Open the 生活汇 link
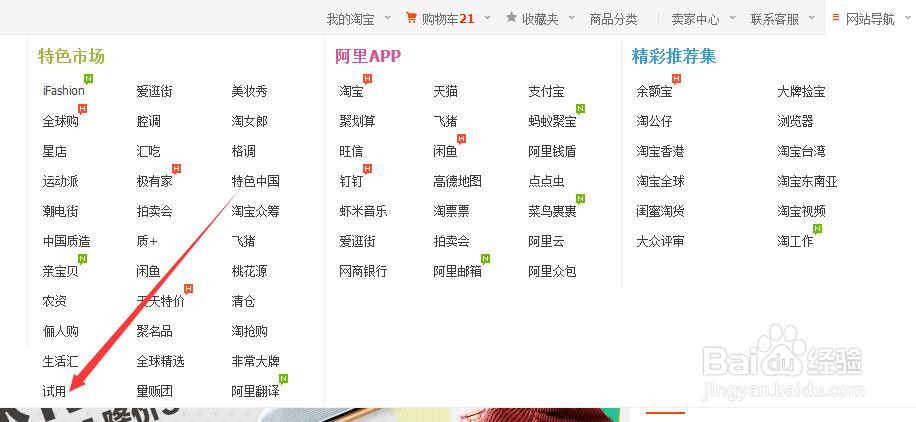Viewport: 916px width, 422px height. (61, 361)
